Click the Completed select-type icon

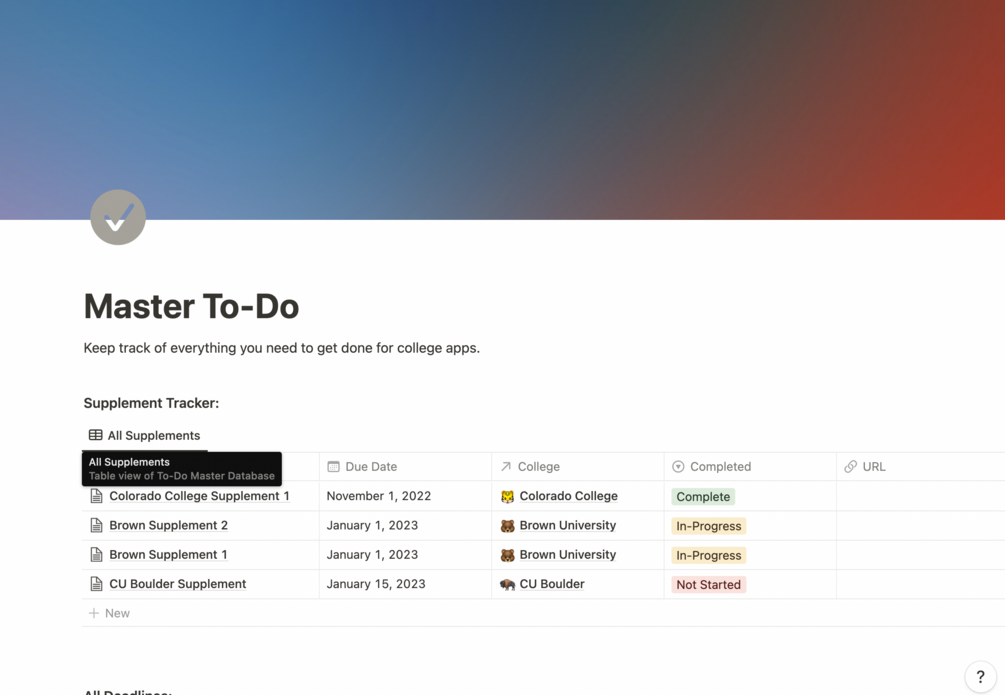tap(678, 467)
